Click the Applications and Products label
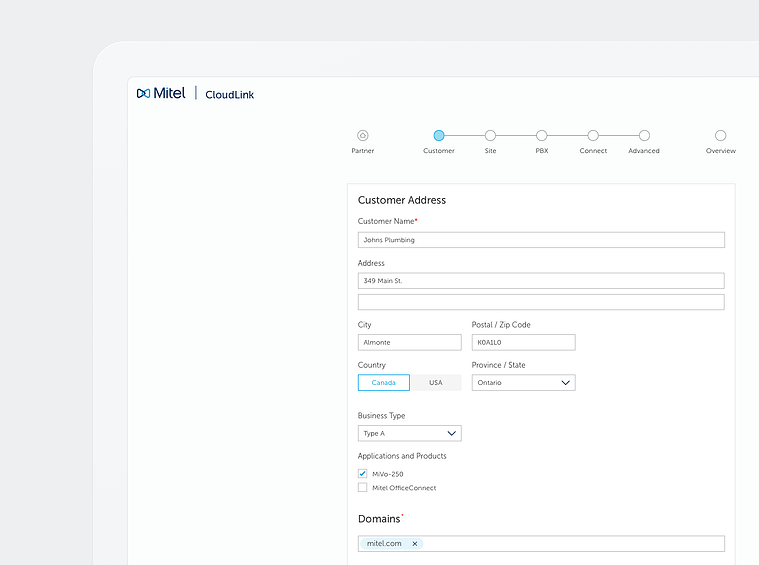Viewport: 759px width, 565px height. click(402, 456)
